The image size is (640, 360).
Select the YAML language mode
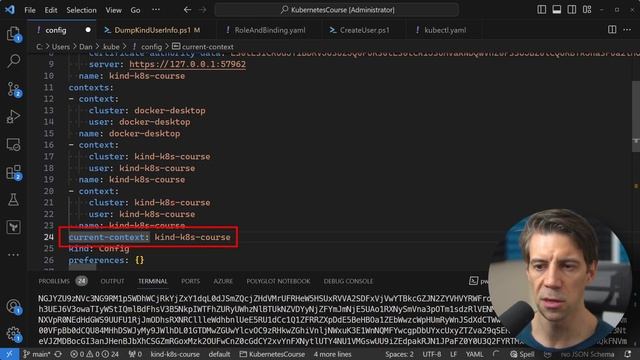pos(474,354)
